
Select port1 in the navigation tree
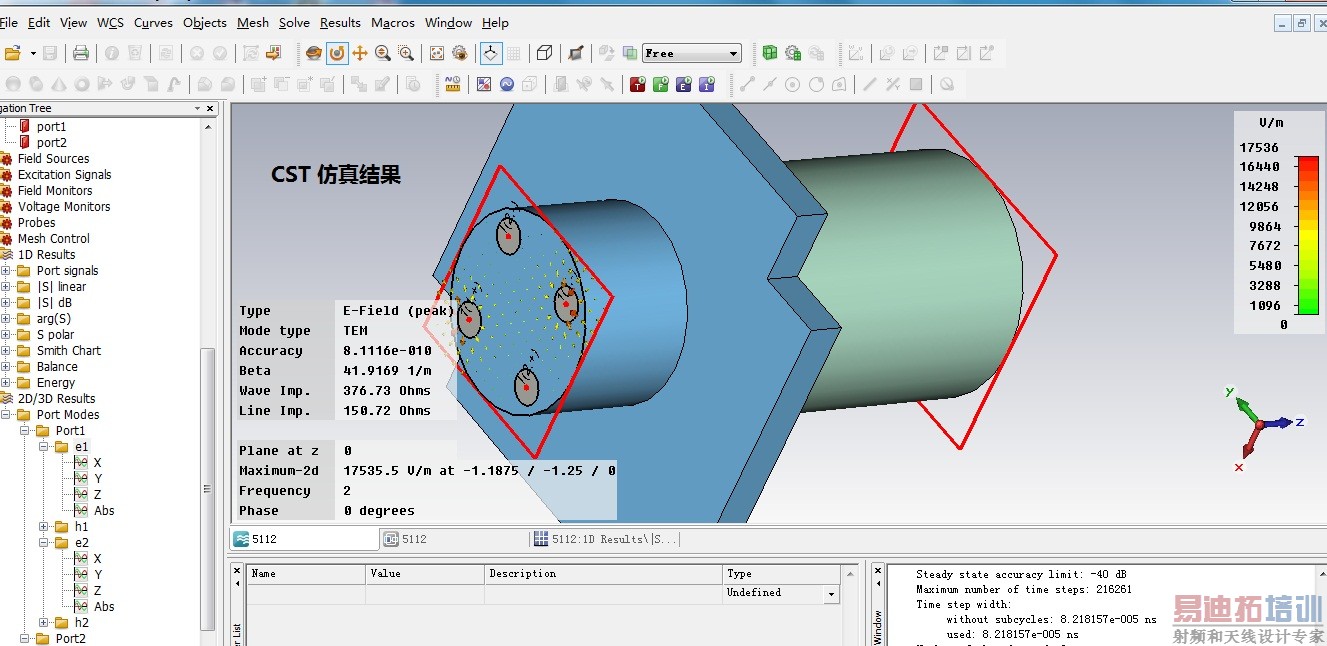point(51,127)
